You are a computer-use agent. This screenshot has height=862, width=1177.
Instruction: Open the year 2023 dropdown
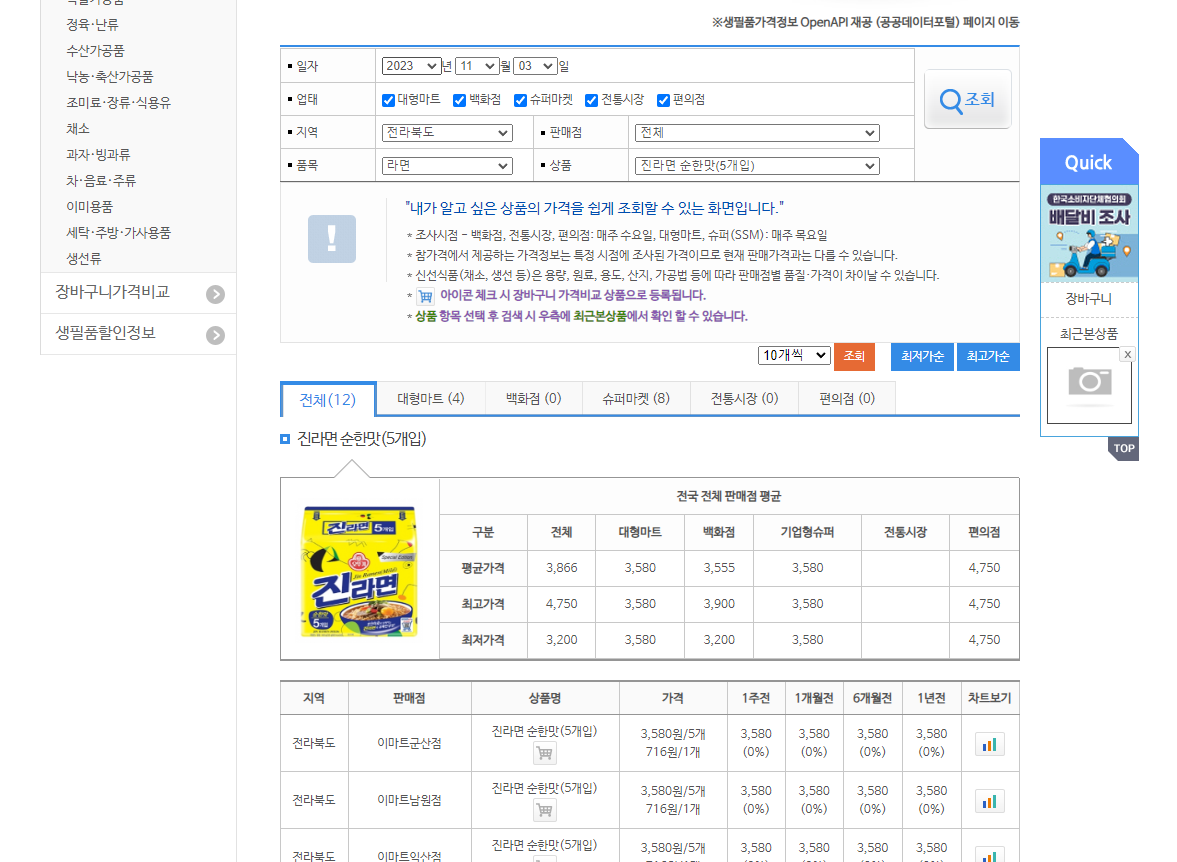point(411,66)
